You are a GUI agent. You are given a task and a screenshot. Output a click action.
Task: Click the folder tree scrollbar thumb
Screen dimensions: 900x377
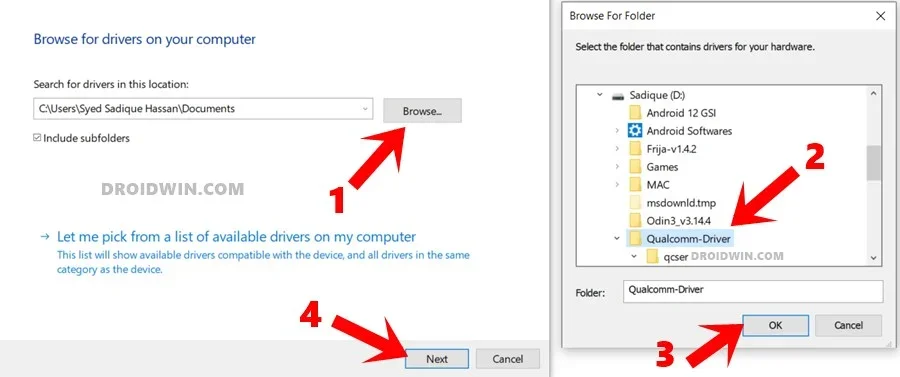click(874, 162)
